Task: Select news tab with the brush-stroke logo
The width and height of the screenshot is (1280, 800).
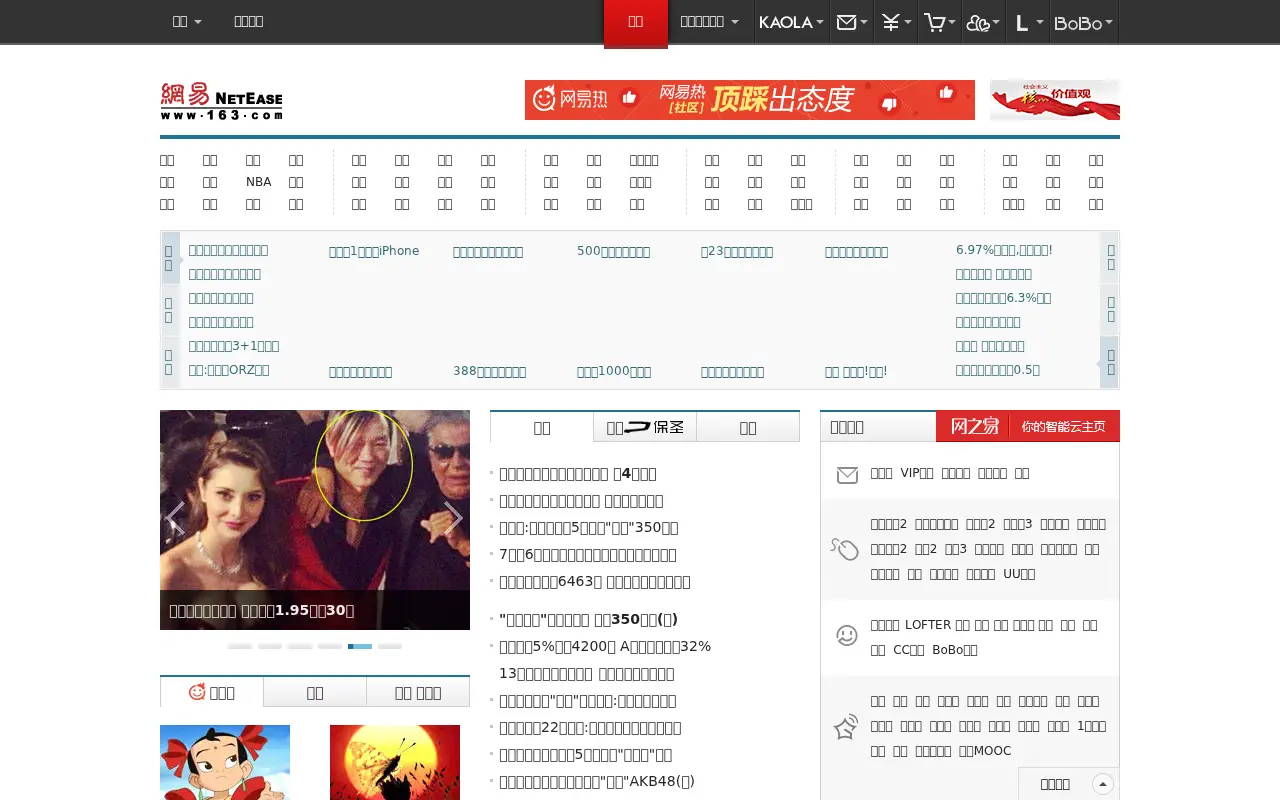Action: tap(645, 427)
